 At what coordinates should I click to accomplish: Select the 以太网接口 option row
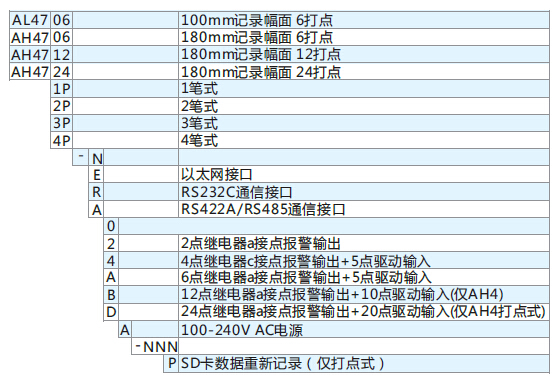[x=319, y=174]
